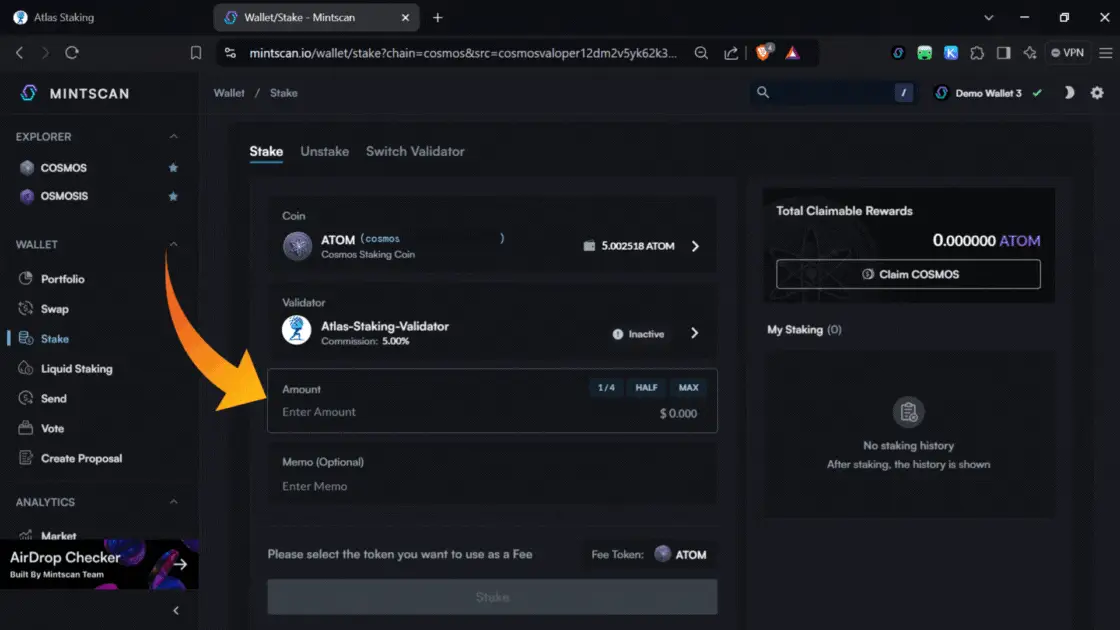Click the Brave Shields icon in address bar

pos(764,53)
